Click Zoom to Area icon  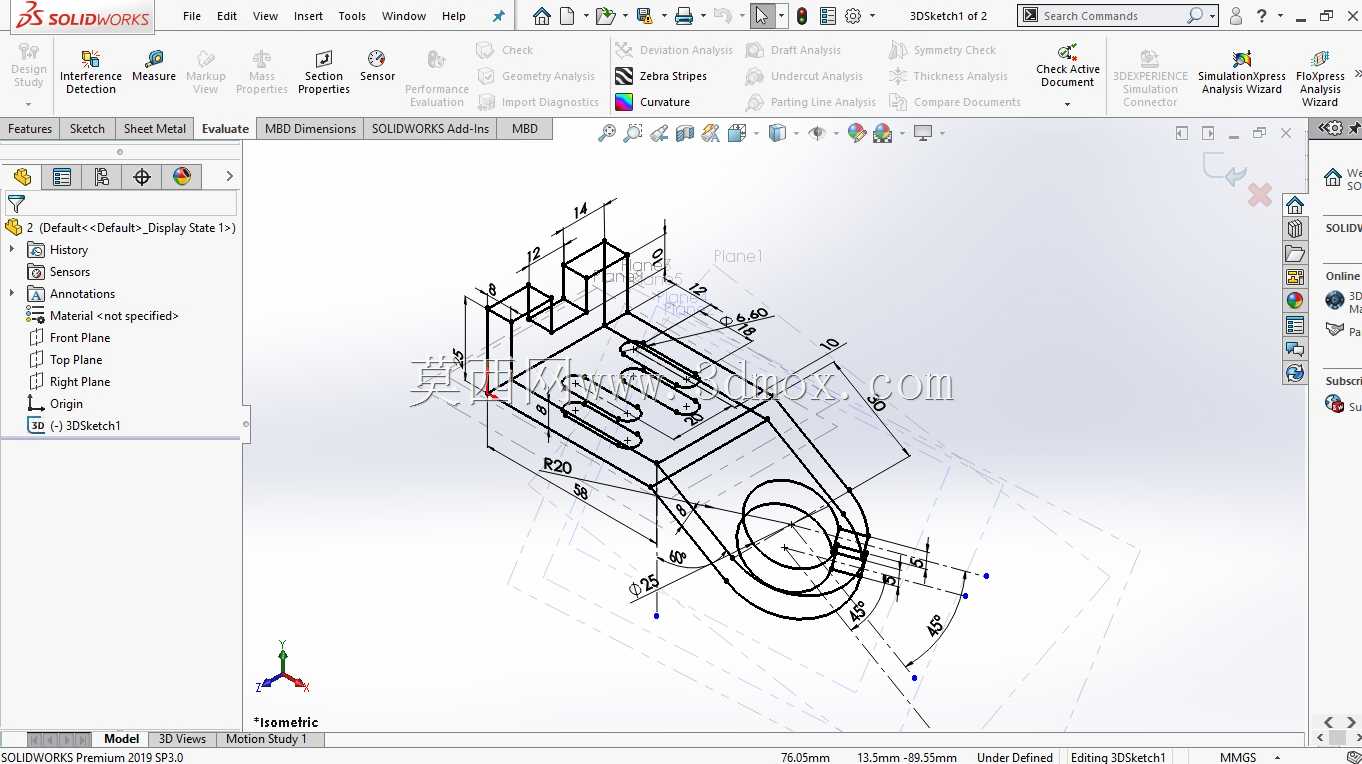632,133
